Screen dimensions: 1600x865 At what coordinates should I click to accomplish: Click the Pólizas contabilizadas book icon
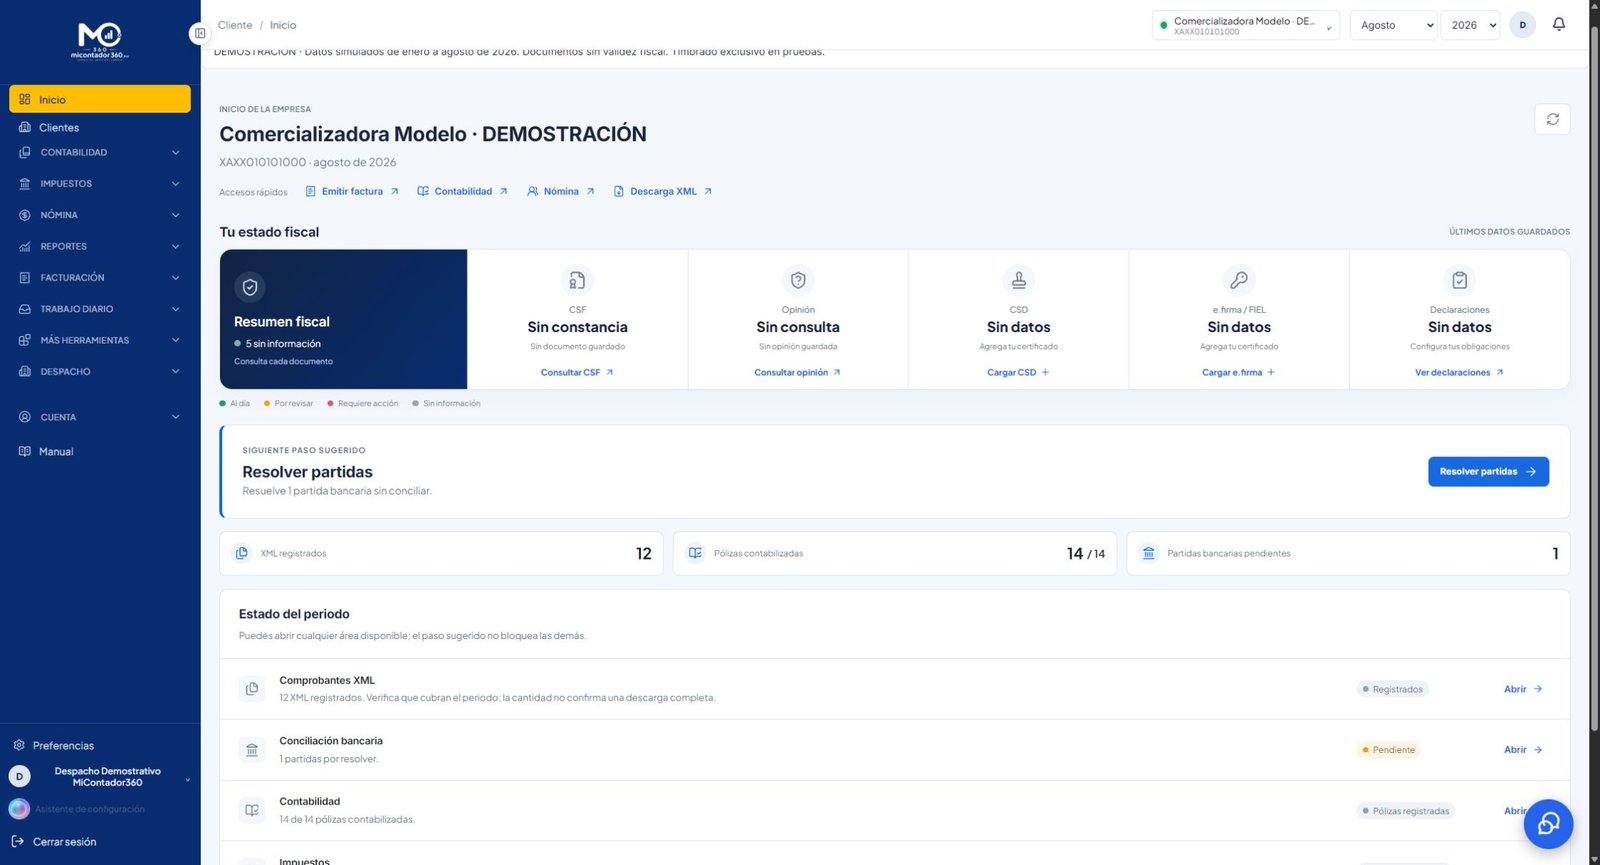coord(695,553)
